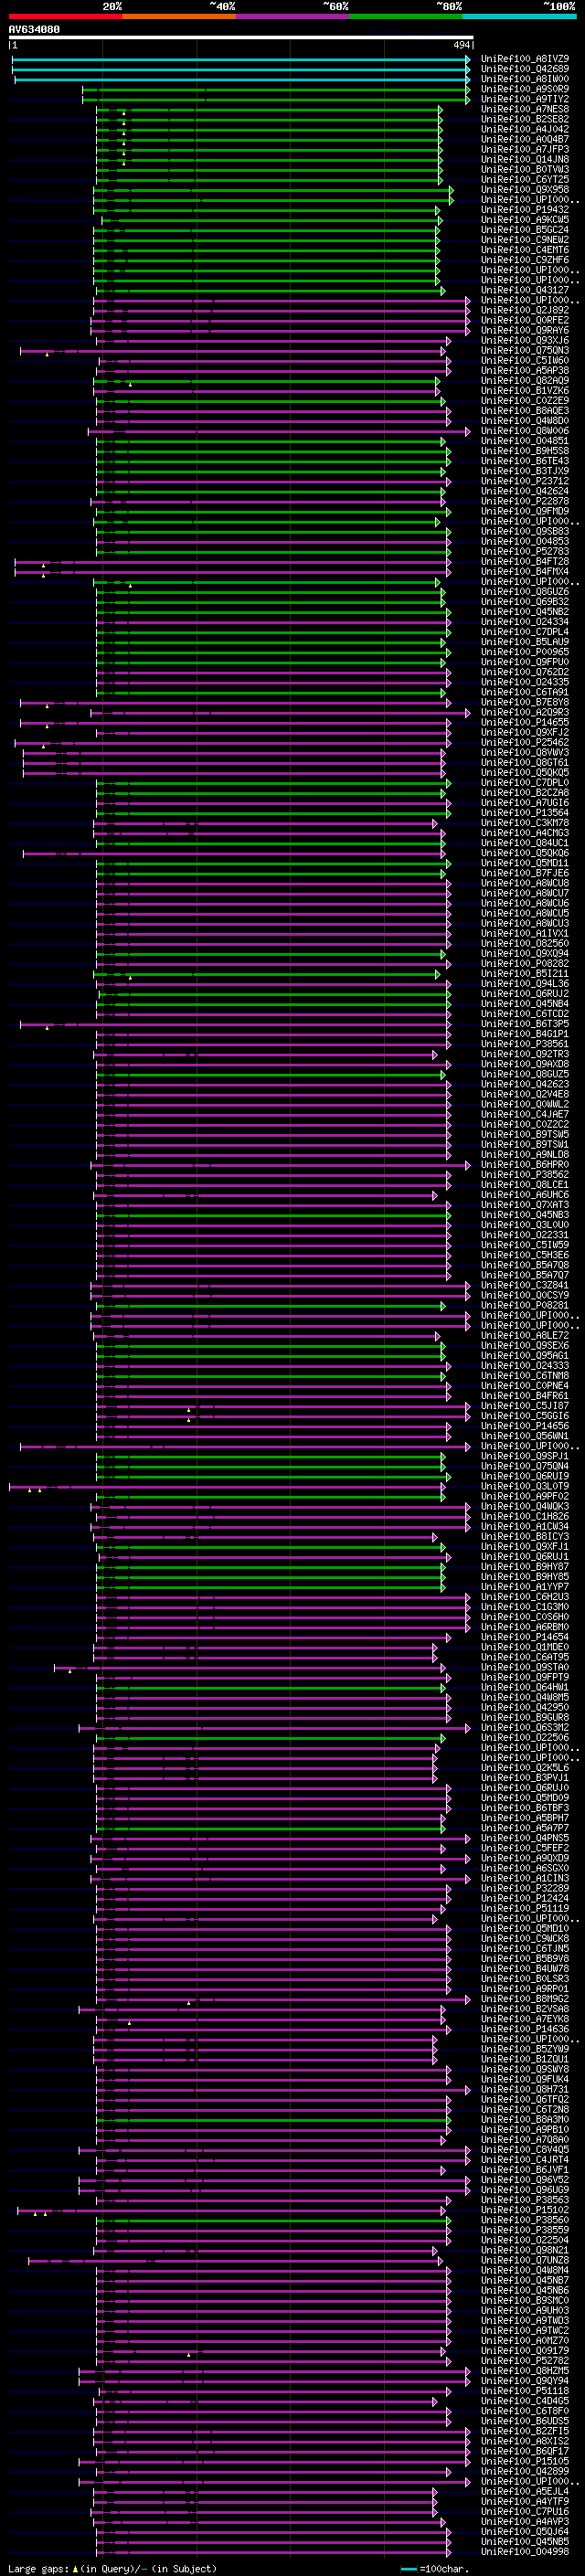
Task: Click hit label UniRef100_A5AP38
Action: (525, 370)
